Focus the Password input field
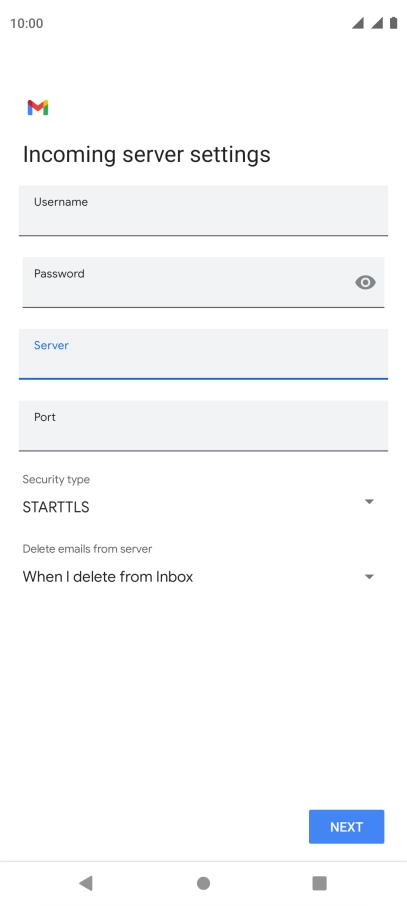Image resolution: width=407 pixels, height=906 pixels. point(204,282)
